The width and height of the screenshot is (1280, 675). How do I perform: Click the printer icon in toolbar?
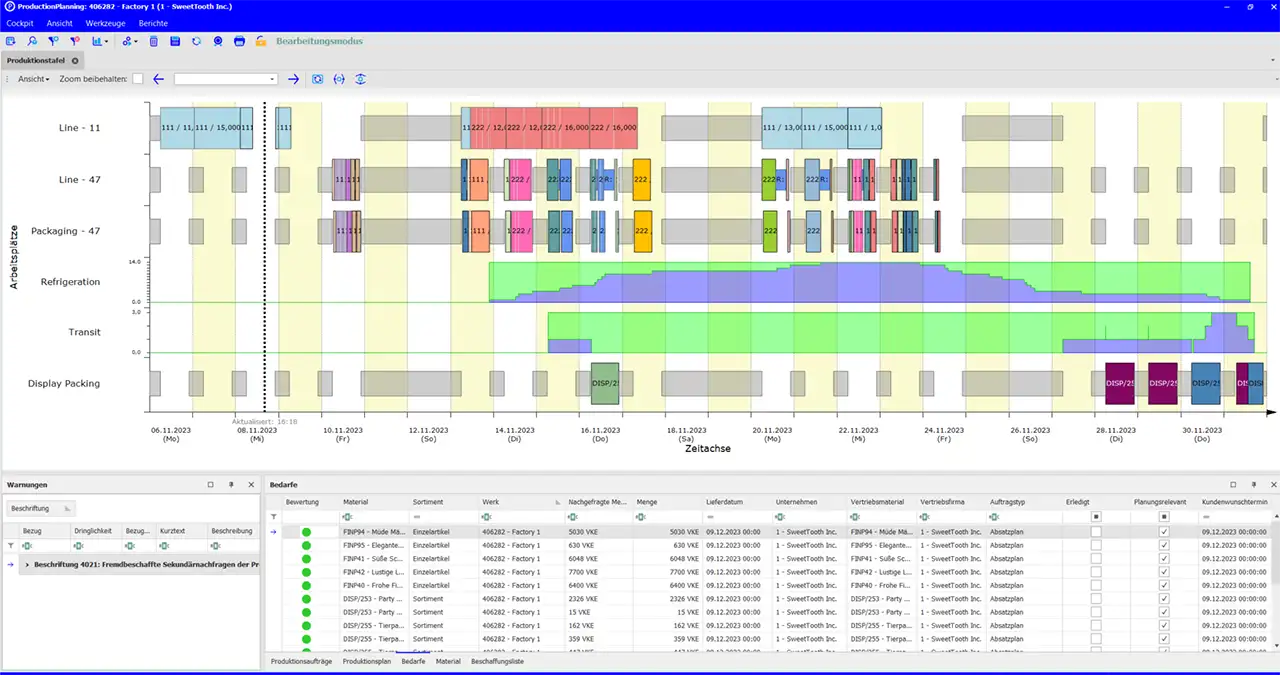(239, 41)
